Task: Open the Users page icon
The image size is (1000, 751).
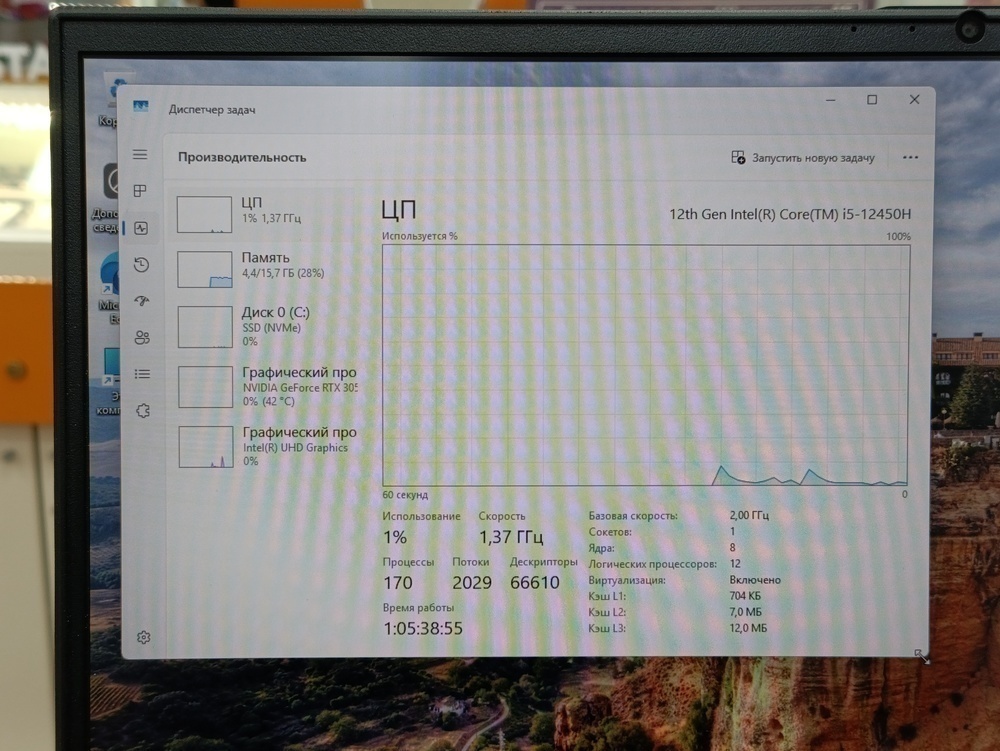Action: [142, 337]
